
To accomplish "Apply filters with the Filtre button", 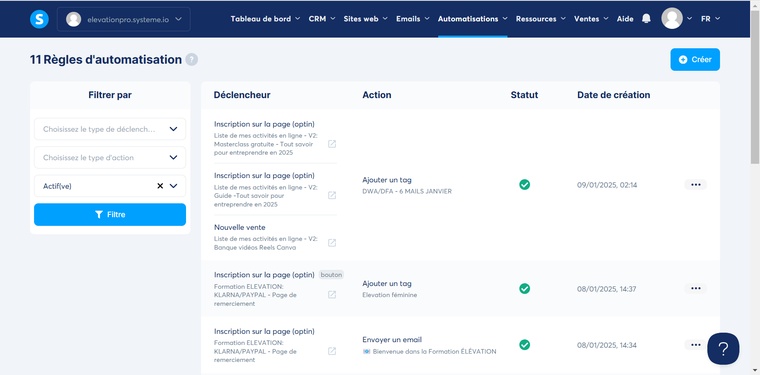I will point(110,215).
